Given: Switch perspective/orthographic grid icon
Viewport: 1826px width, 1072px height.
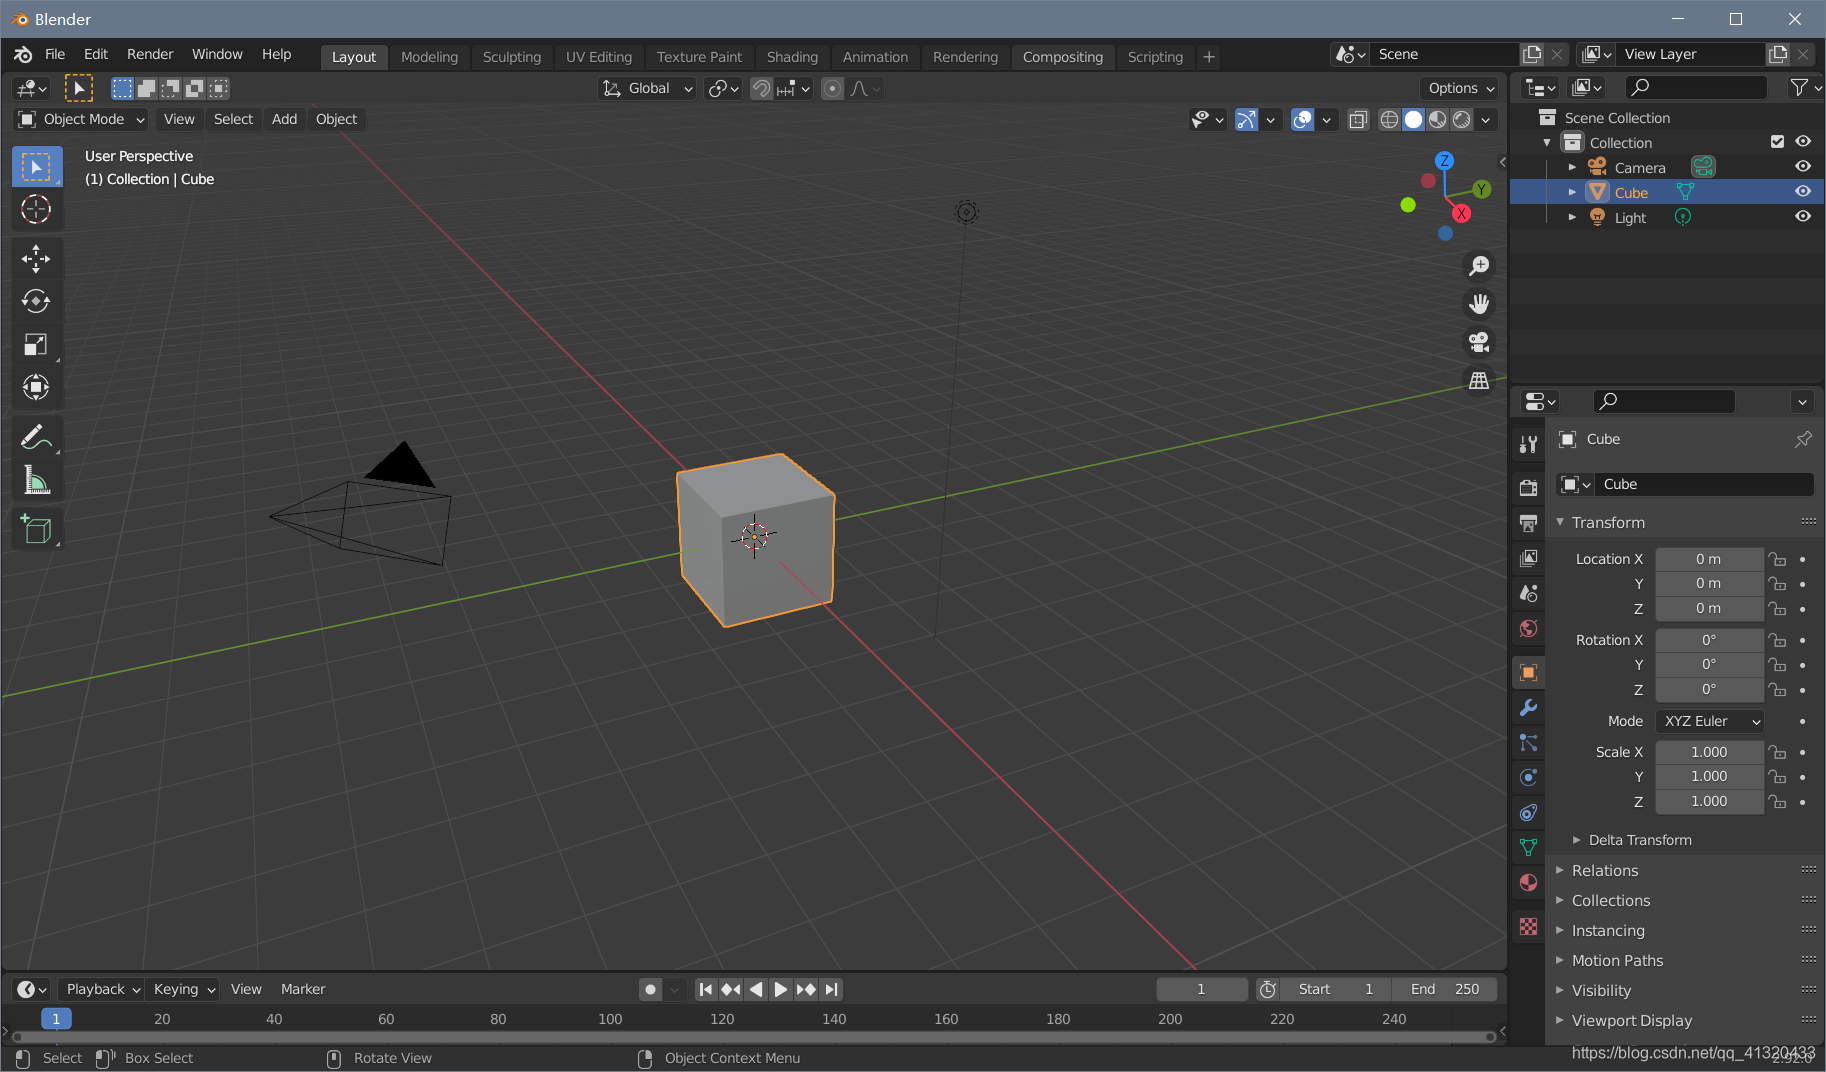Looking at the screenshot, I should (x=1479, y=380).
